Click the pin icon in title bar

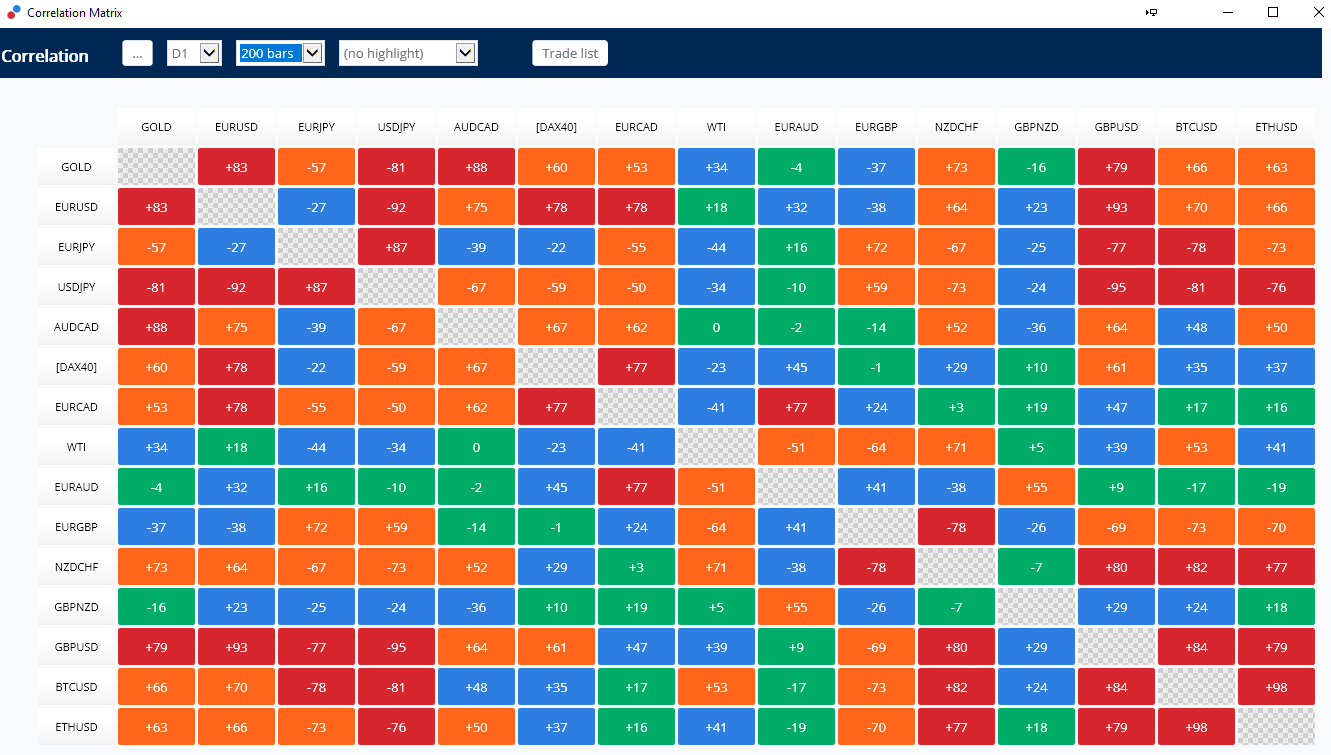pos(1151,12)
